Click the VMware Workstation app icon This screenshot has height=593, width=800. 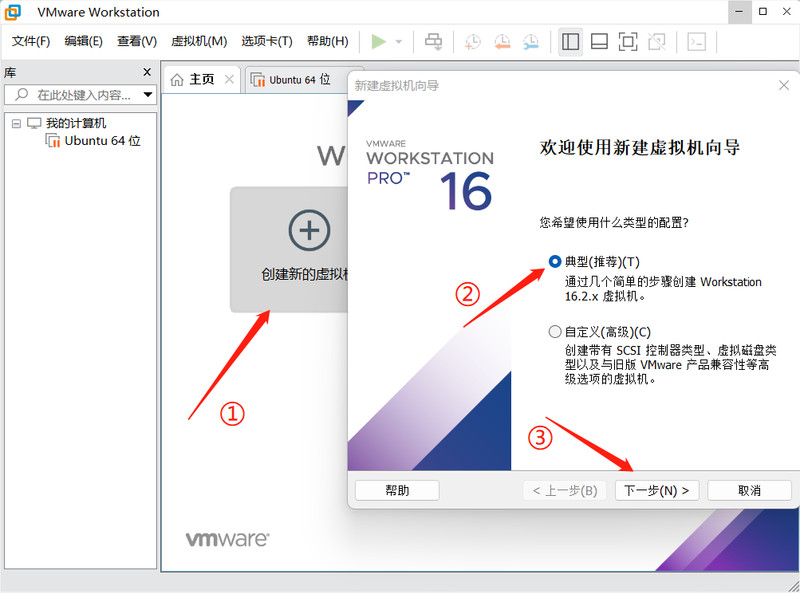tap(13, 12)
